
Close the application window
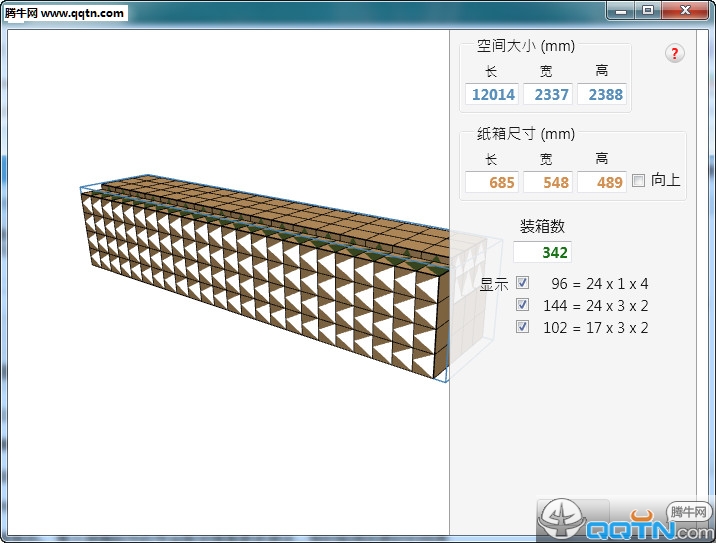685,11
